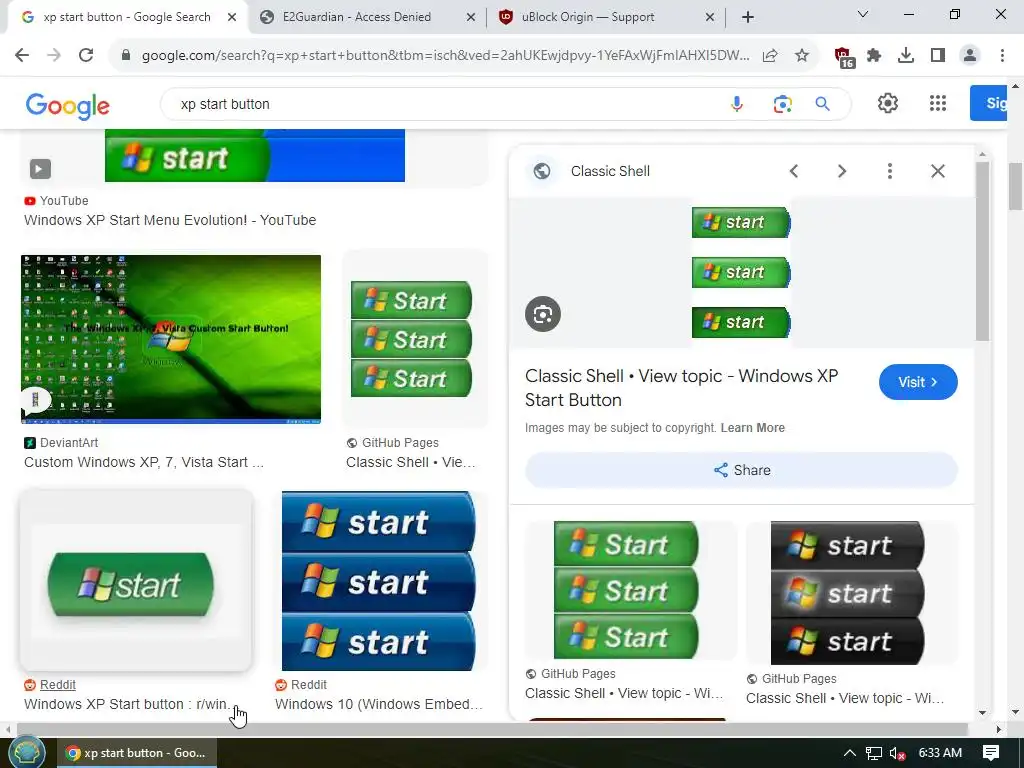The width and height of the screenshot is (1024, 768).
Task: Open the Learn More copyright link
Action: (752, 428)
